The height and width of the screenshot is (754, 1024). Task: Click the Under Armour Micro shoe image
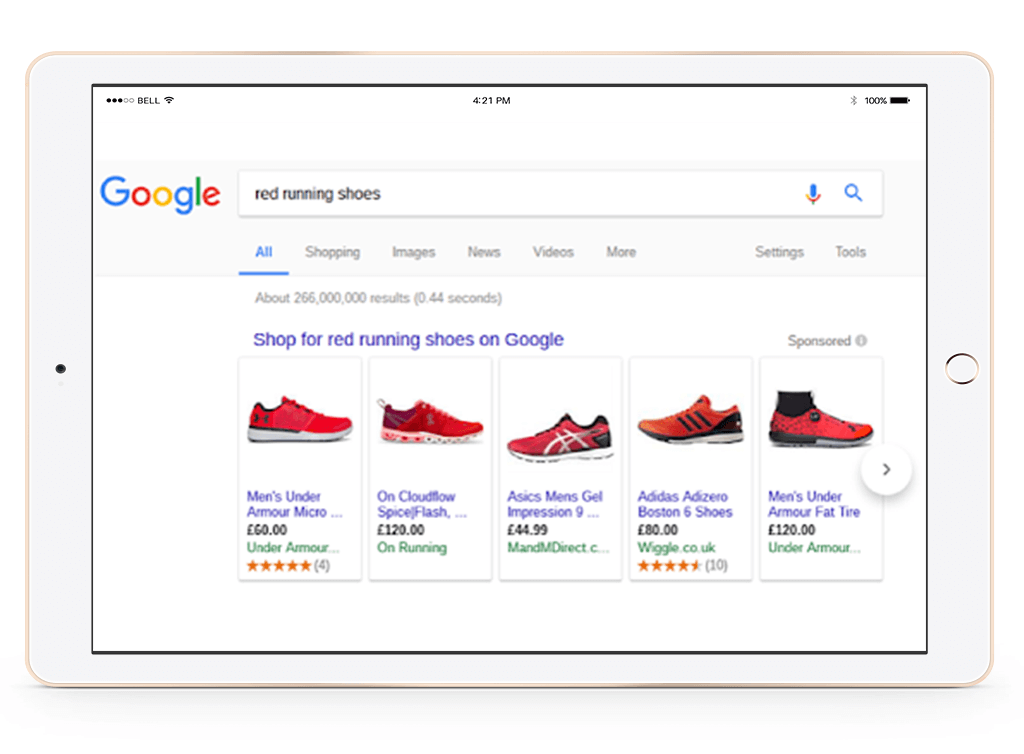click(300, 419)
